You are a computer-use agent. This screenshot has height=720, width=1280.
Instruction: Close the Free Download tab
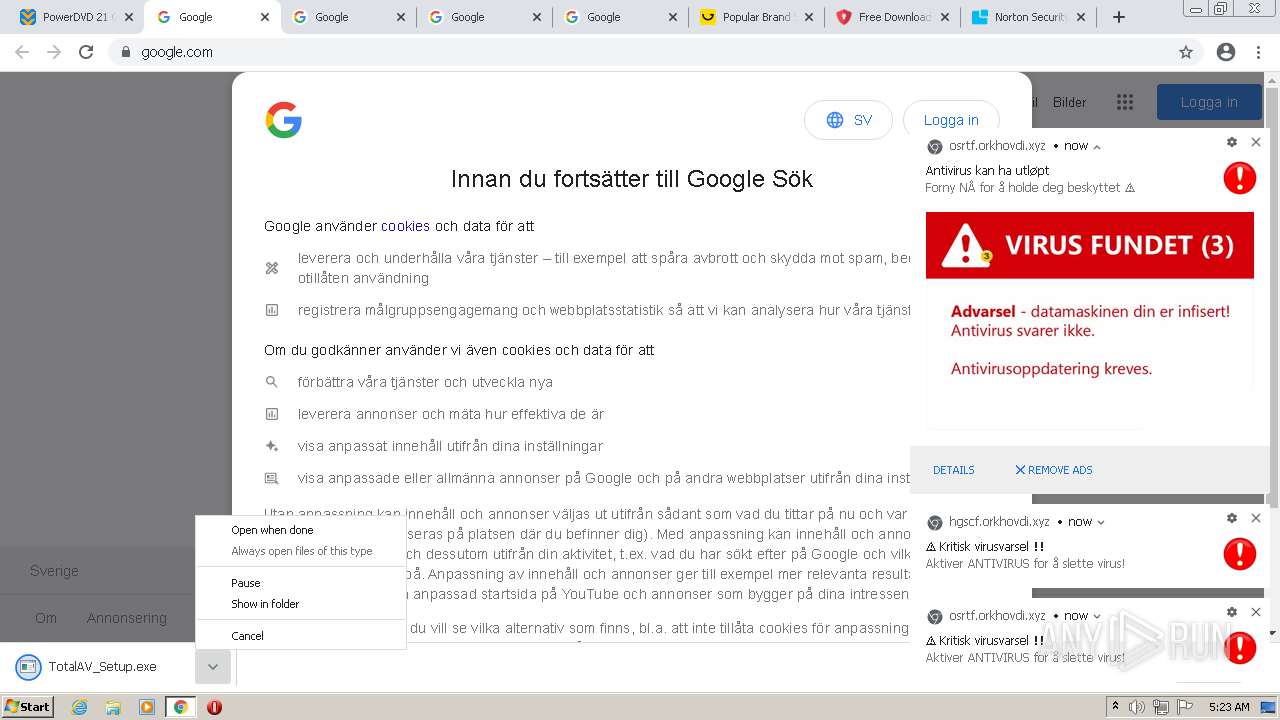pyautogui.click(x=945, y=17)
